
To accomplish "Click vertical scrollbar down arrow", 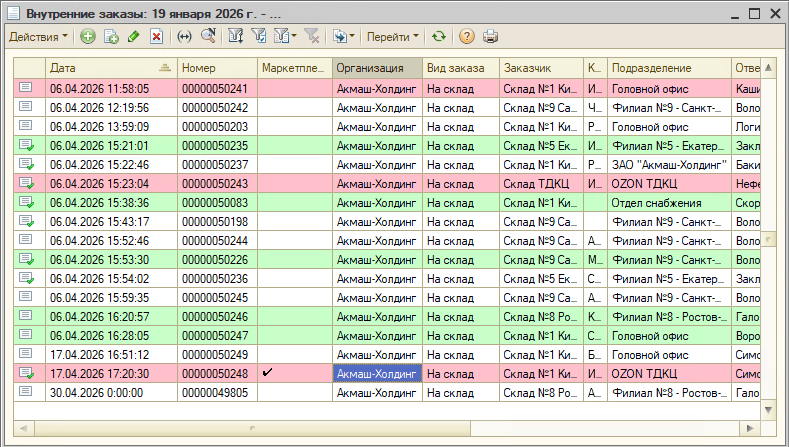I will coord(768,410).
